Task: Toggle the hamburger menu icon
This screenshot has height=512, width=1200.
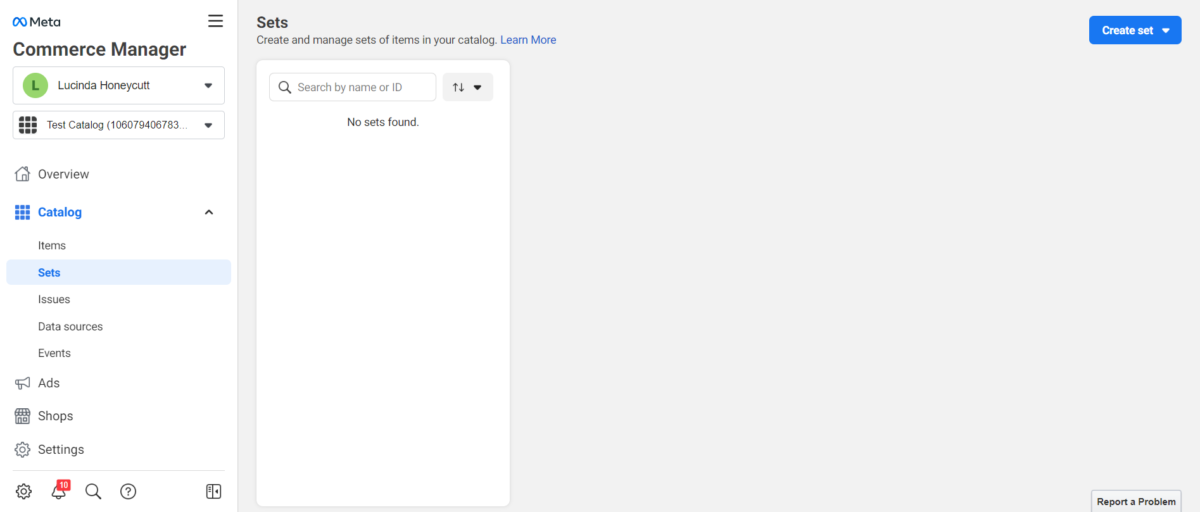Action: 215,21
